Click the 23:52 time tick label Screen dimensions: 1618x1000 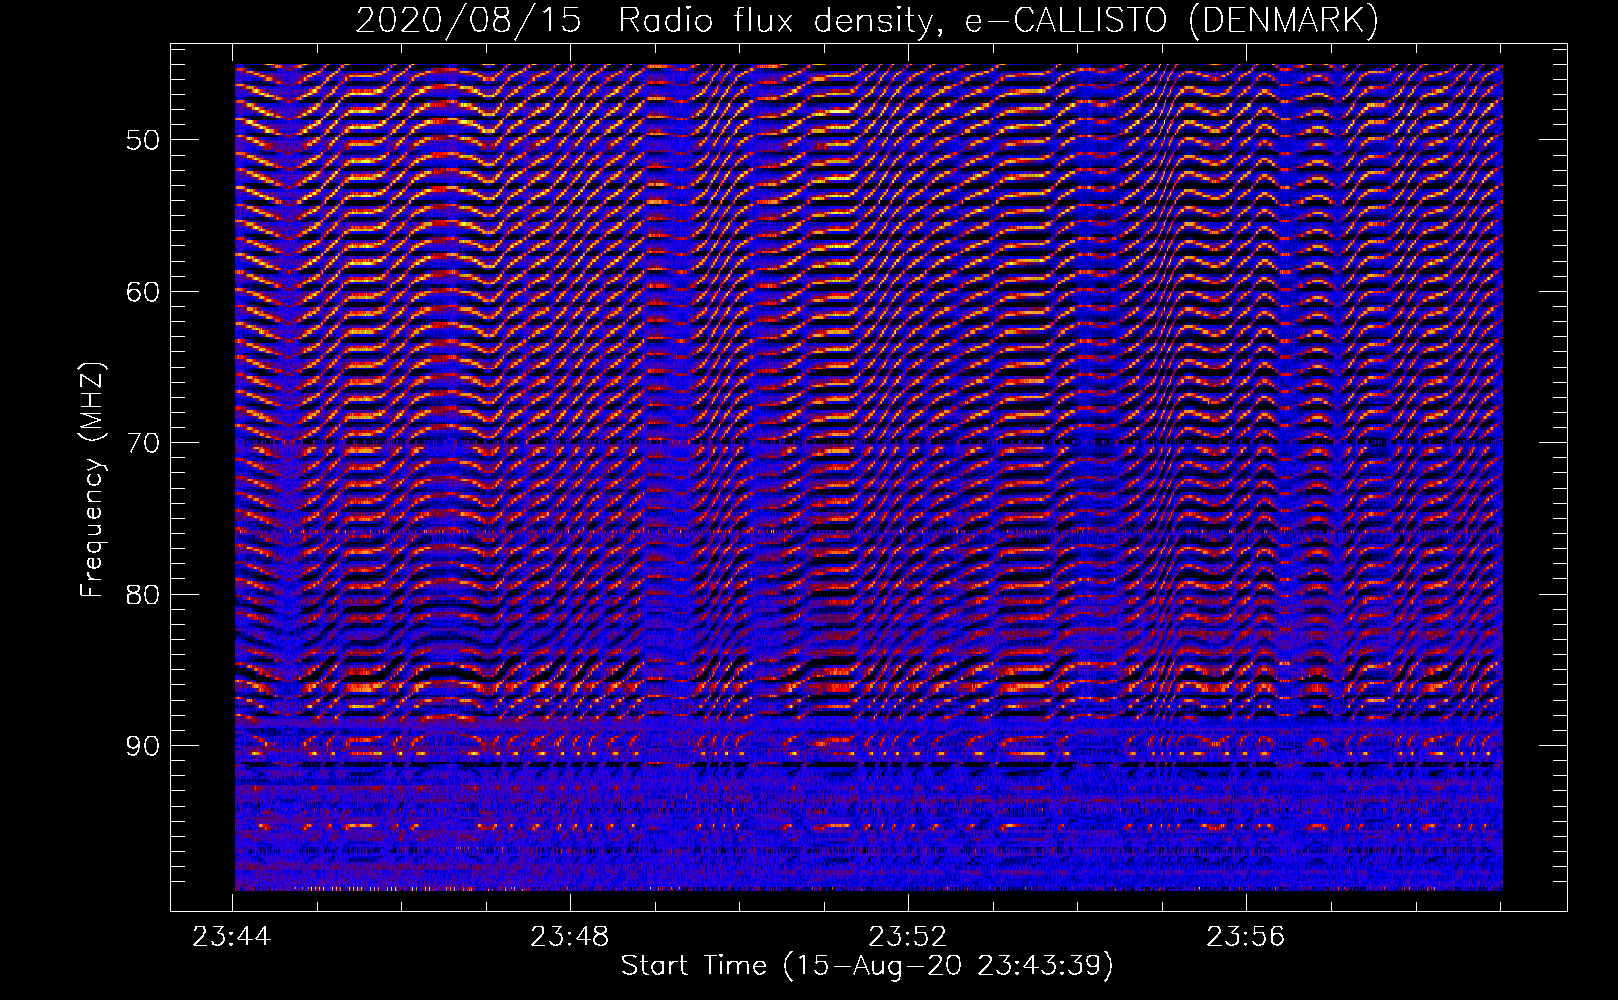908,937
